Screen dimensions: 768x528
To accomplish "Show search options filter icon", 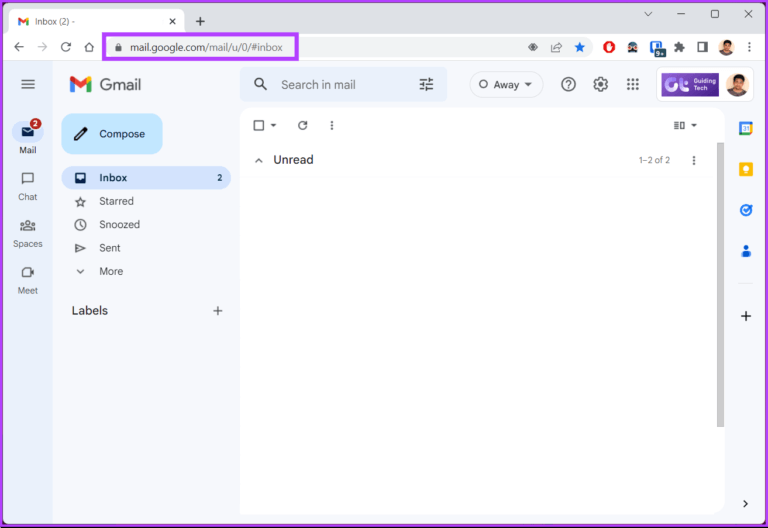I will 426,84.
